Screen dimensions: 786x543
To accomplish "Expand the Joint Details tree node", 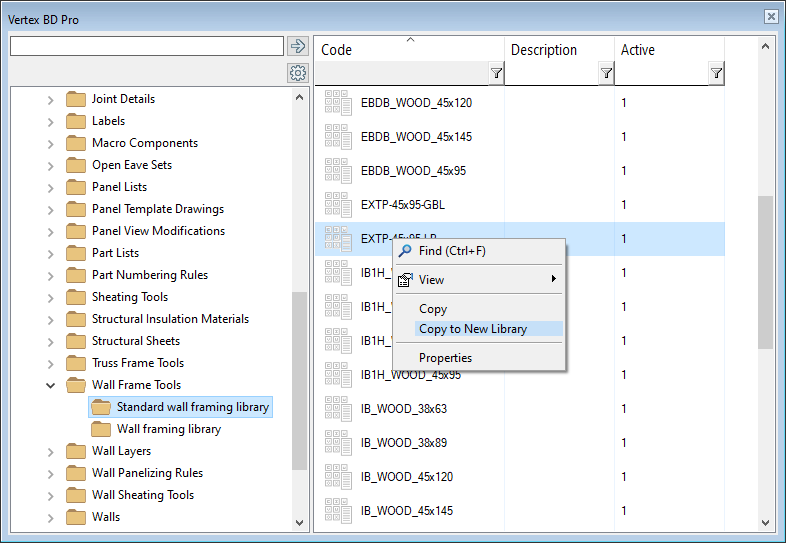I will [x=51, y=99].
